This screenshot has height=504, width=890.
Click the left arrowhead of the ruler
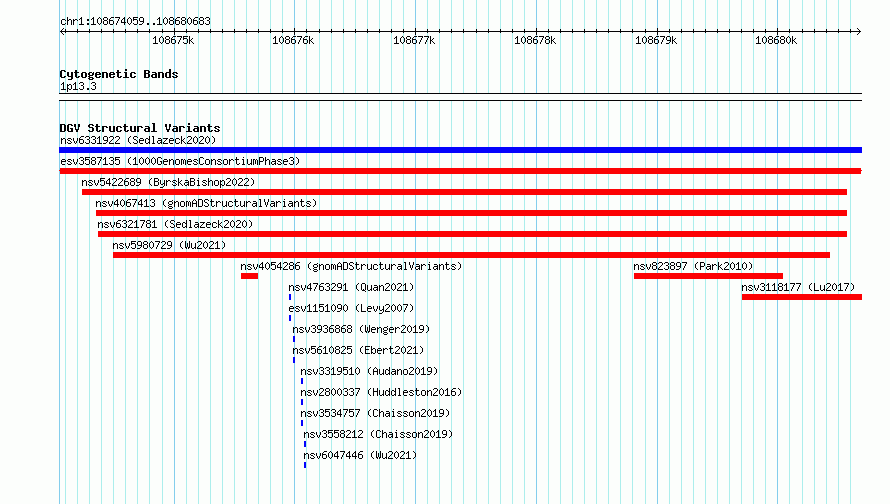pos(62,32)
